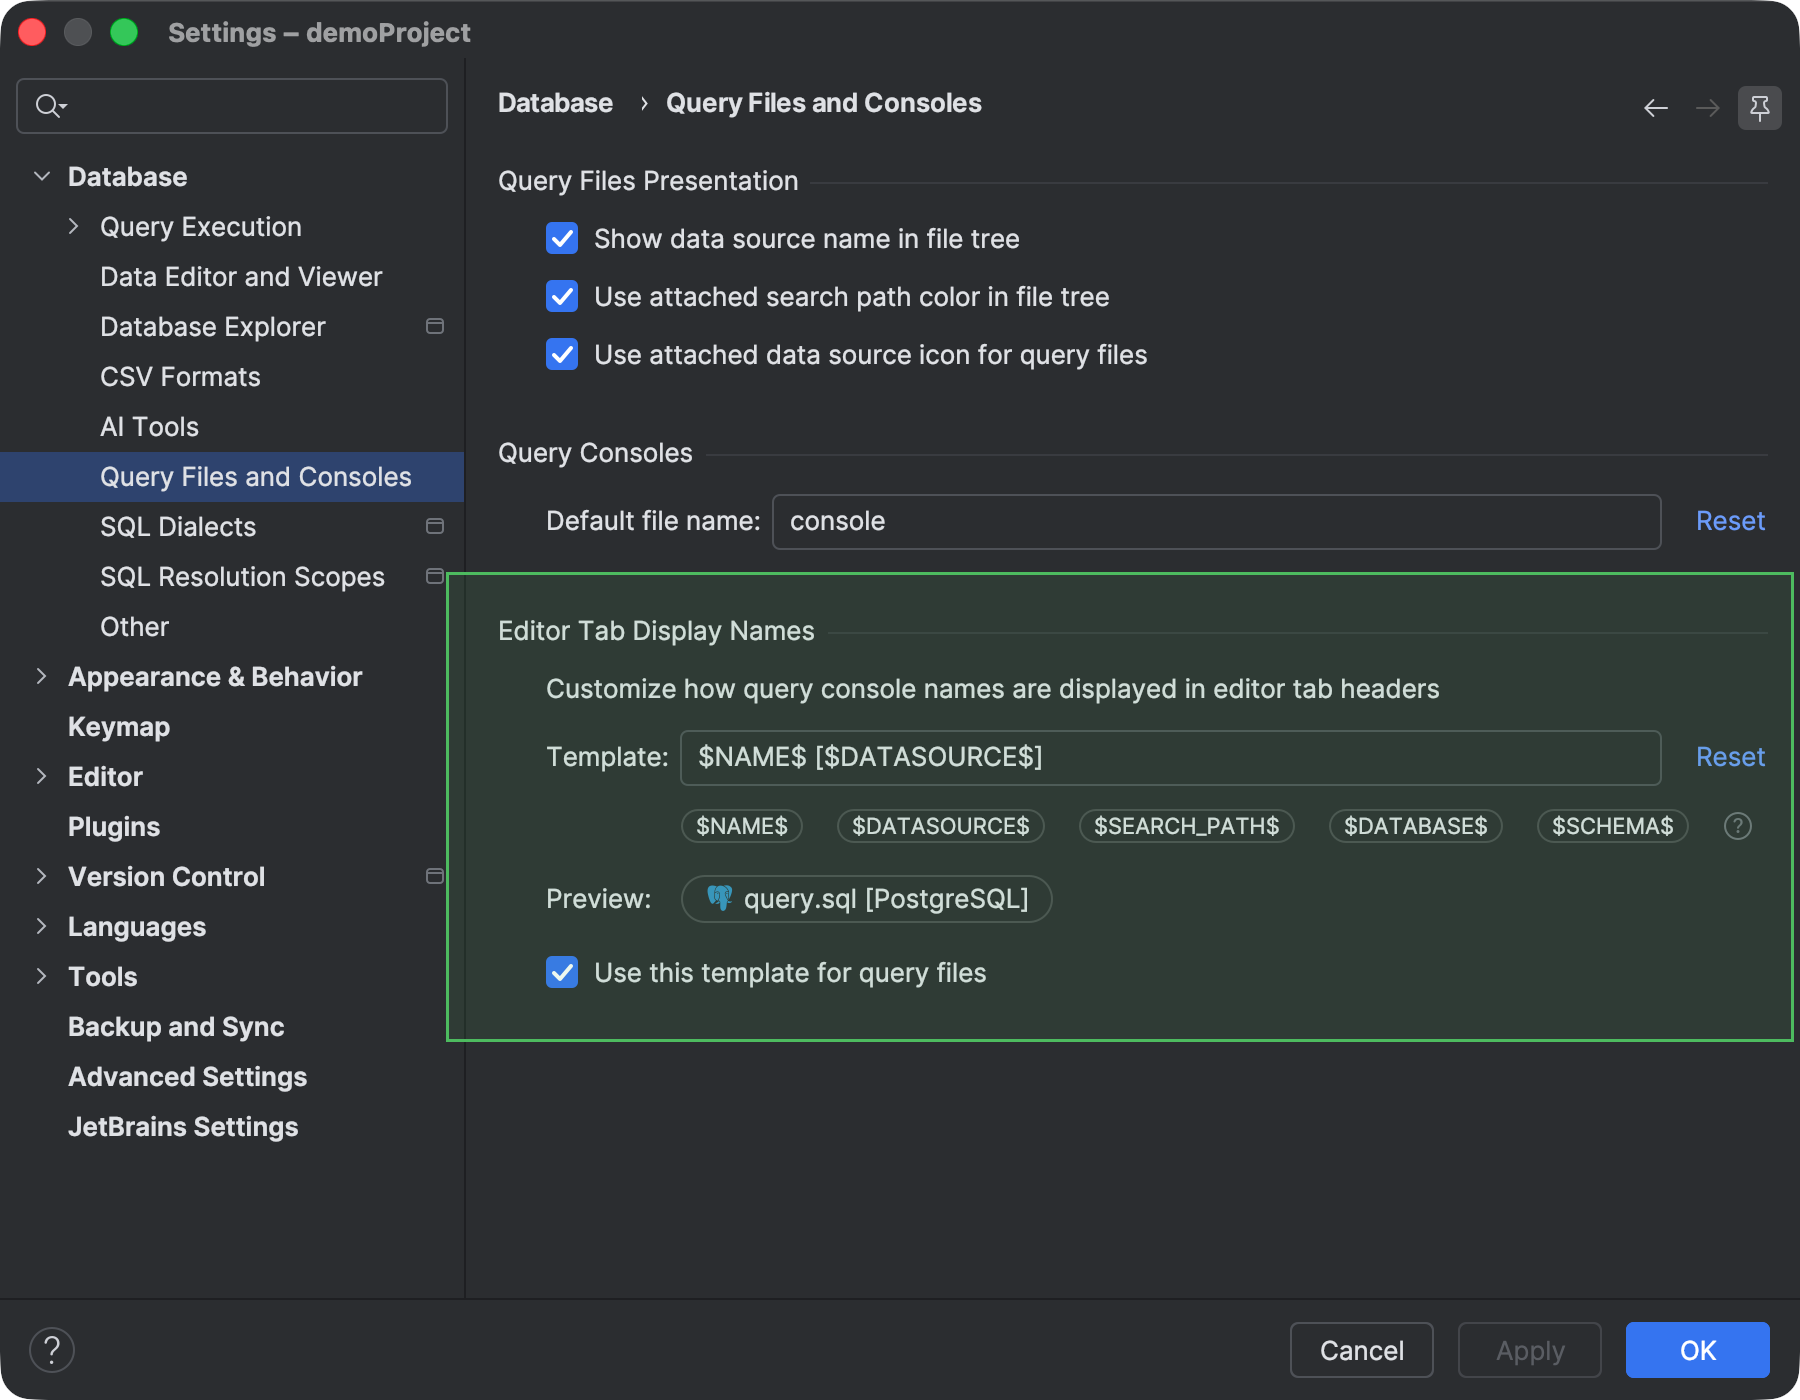Insert the $SCHEMA$ variable chip

(1613, 826)
